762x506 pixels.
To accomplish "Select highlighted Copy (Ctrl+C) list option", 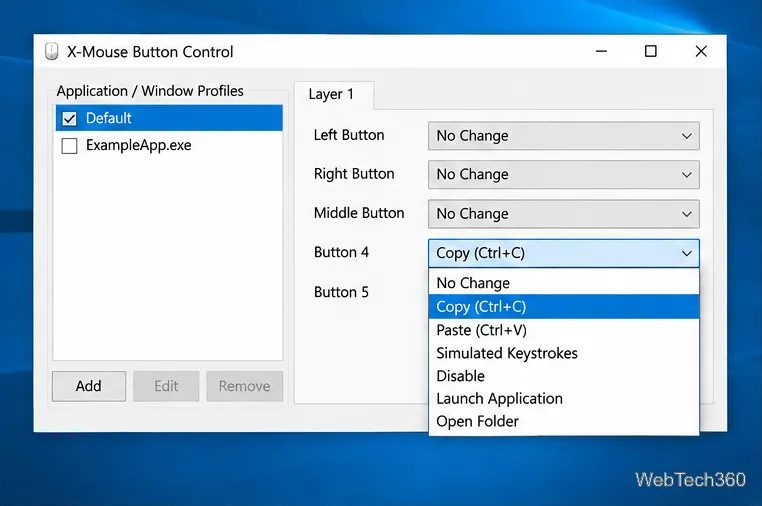I will tap(564, 307).
